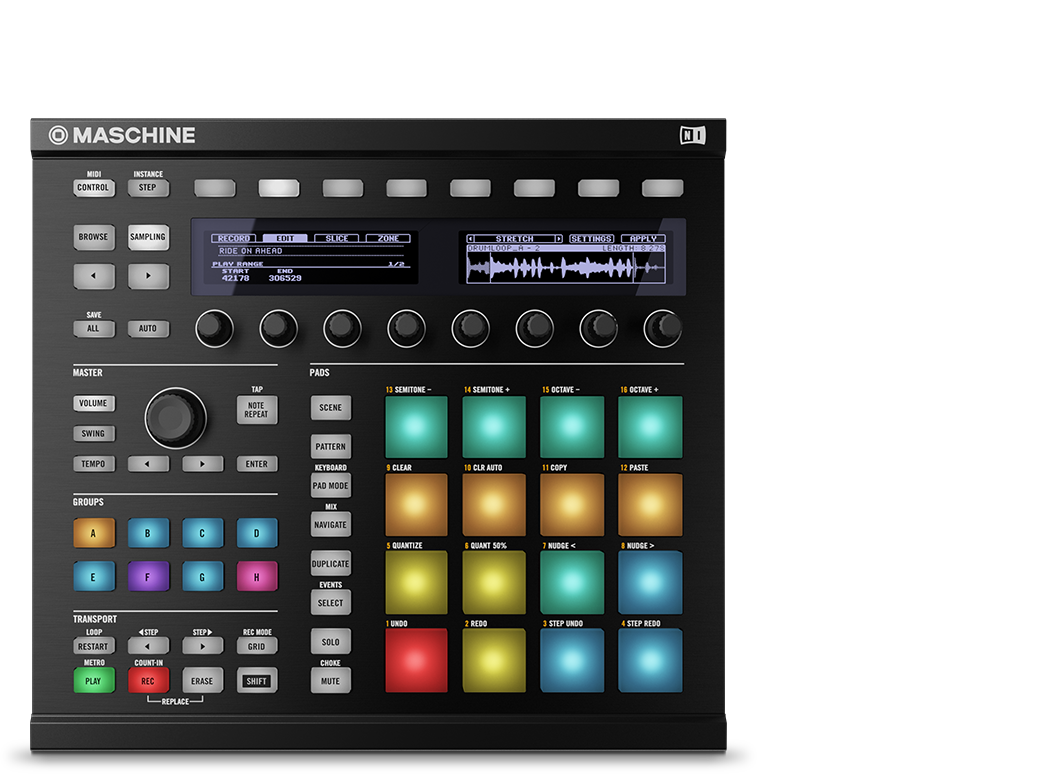Screen dimensions: 1040x780
Task: Select blue group B
Action: pos(148,533)
